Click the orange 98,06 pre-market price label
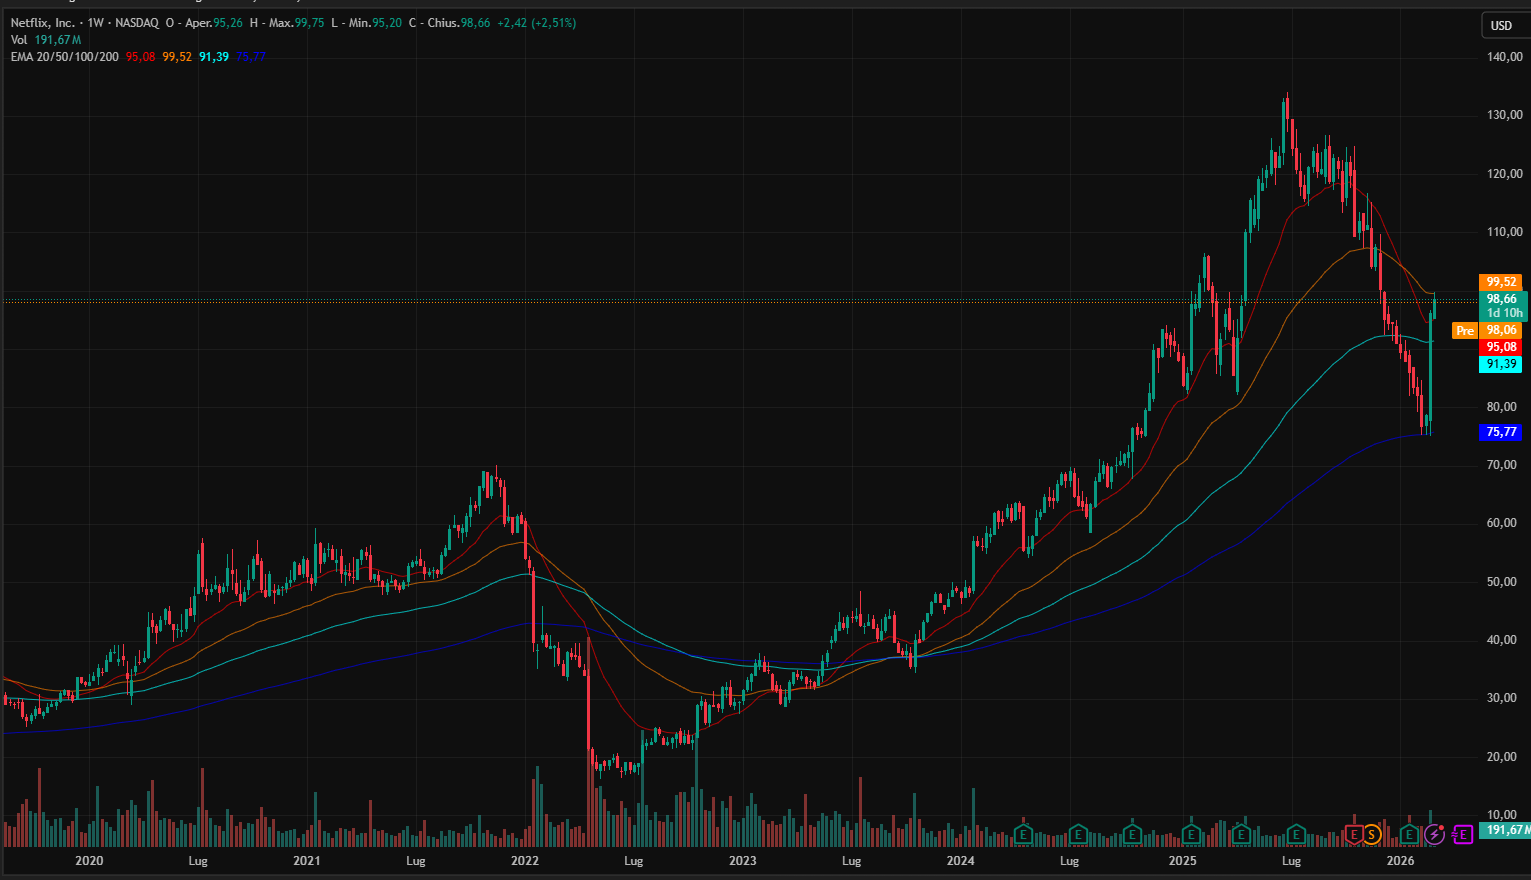The height and width of the screenshot is (880, 1531). pos(1501,330)
